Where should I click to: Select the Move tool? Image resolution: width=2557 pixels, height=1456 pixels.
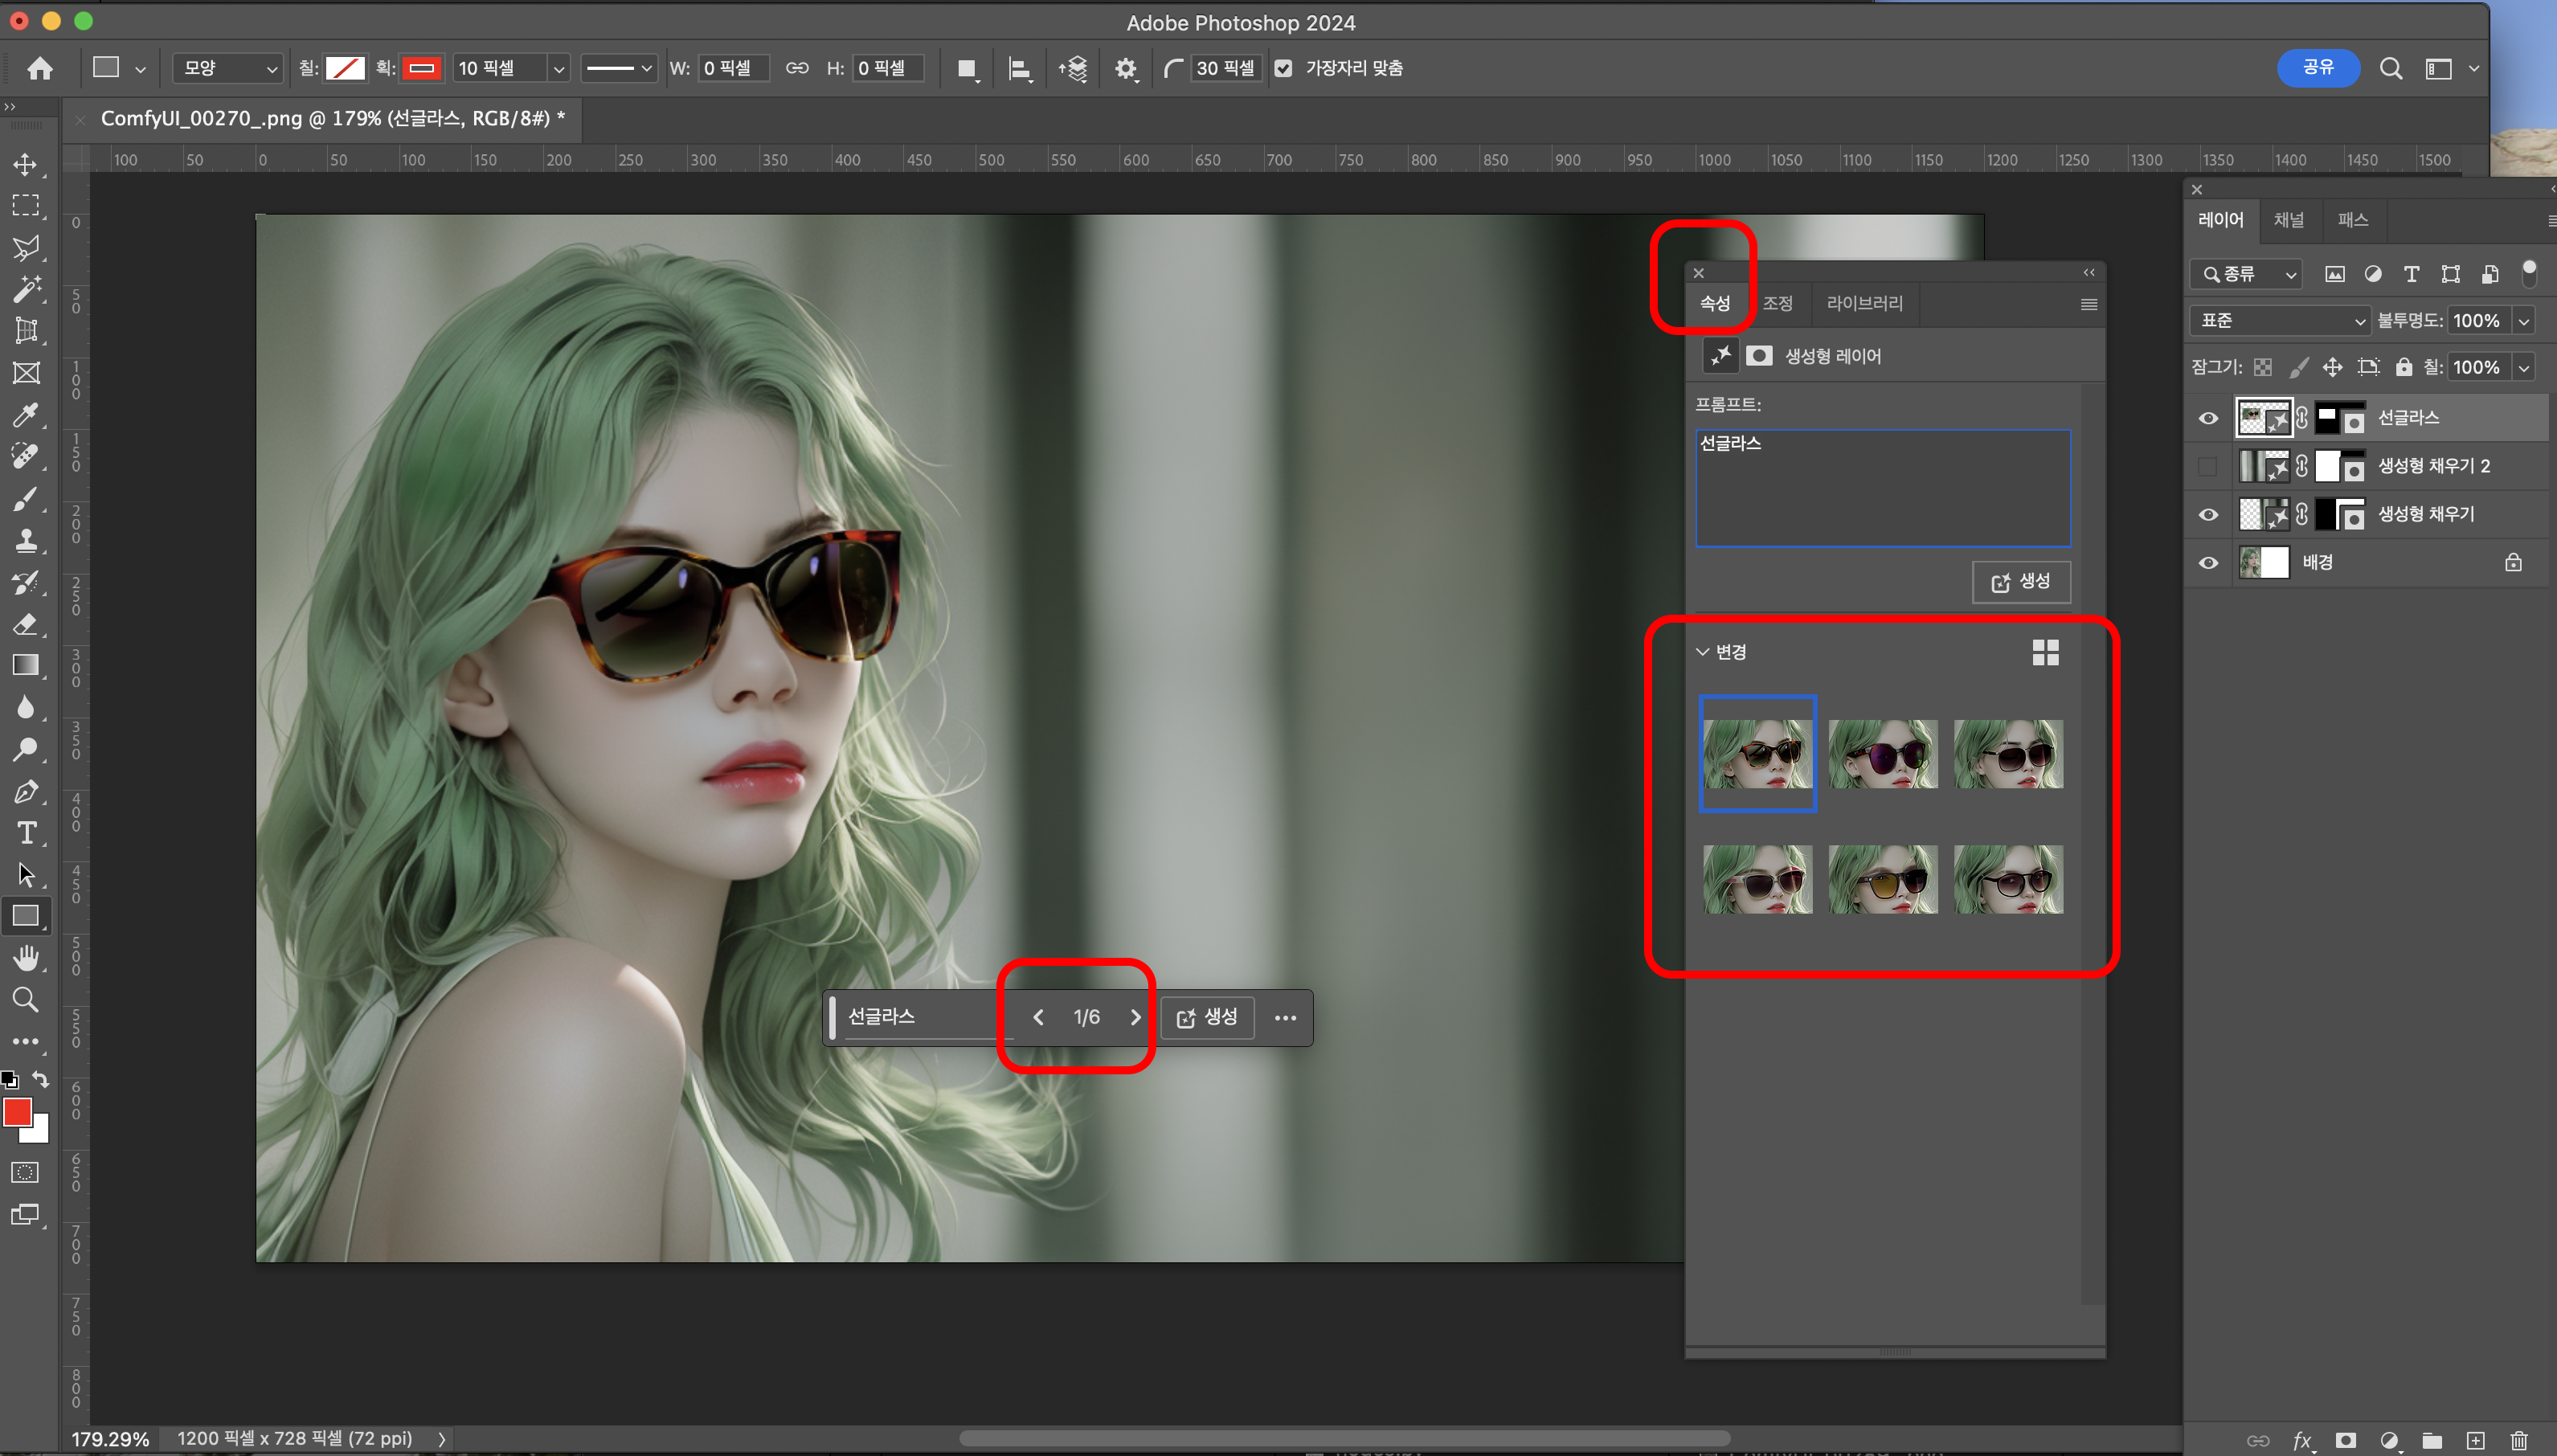(26, 164)
